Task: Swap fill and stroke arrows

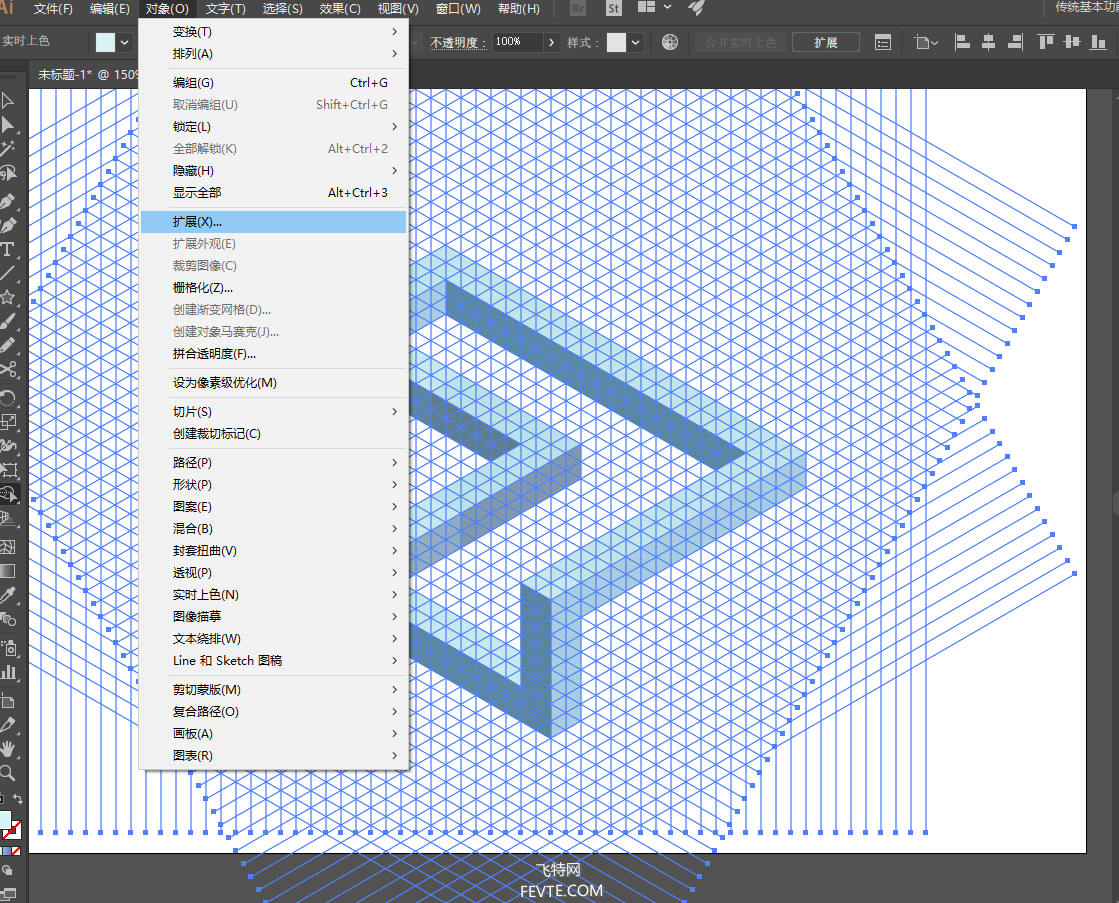Action: click(x=18, y=801)
